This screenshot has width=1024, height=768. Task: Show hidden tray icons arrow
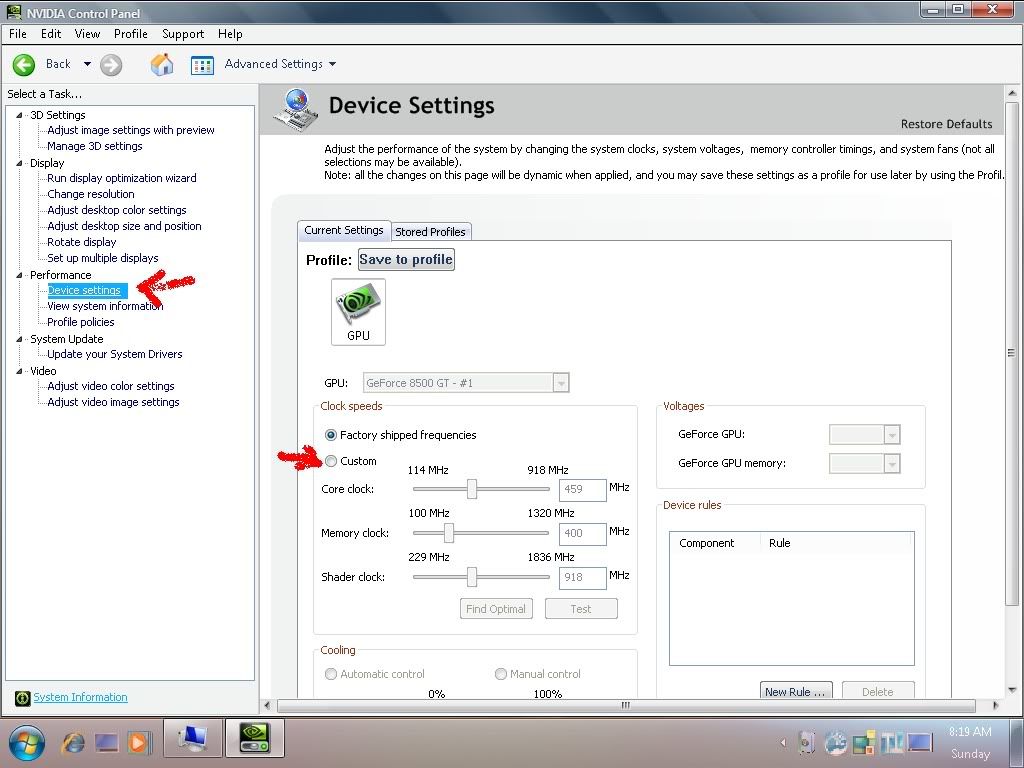[783, 742]
